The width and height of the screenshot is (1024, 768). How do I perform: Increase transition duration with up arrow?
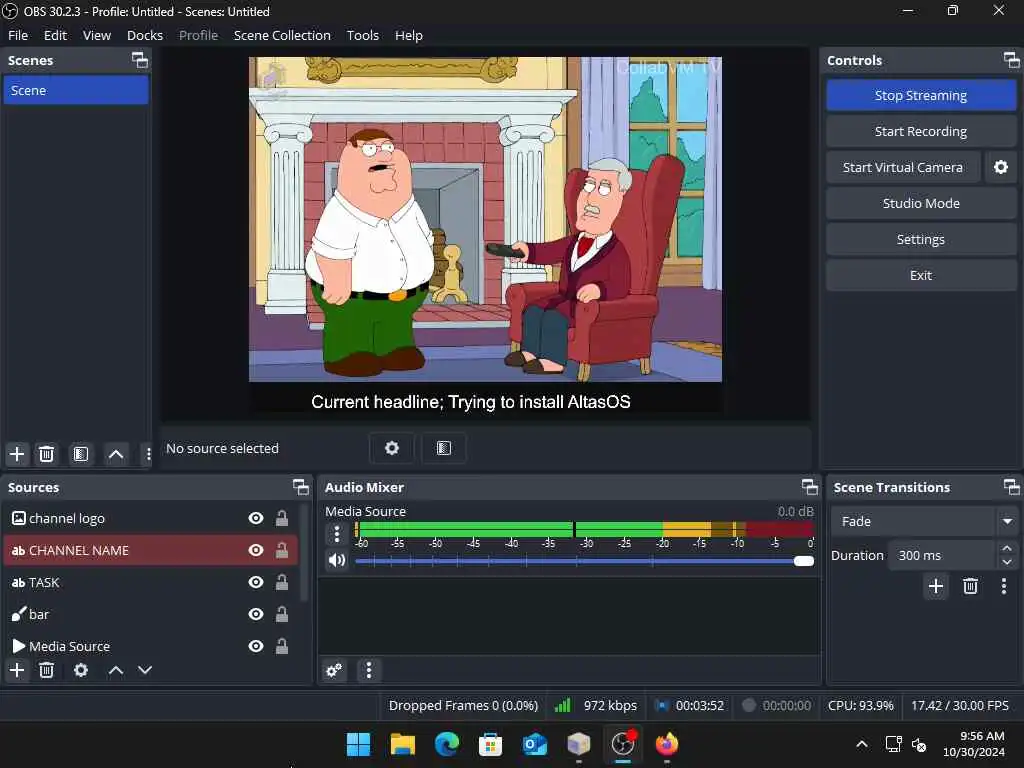[x=1006, y=549]
